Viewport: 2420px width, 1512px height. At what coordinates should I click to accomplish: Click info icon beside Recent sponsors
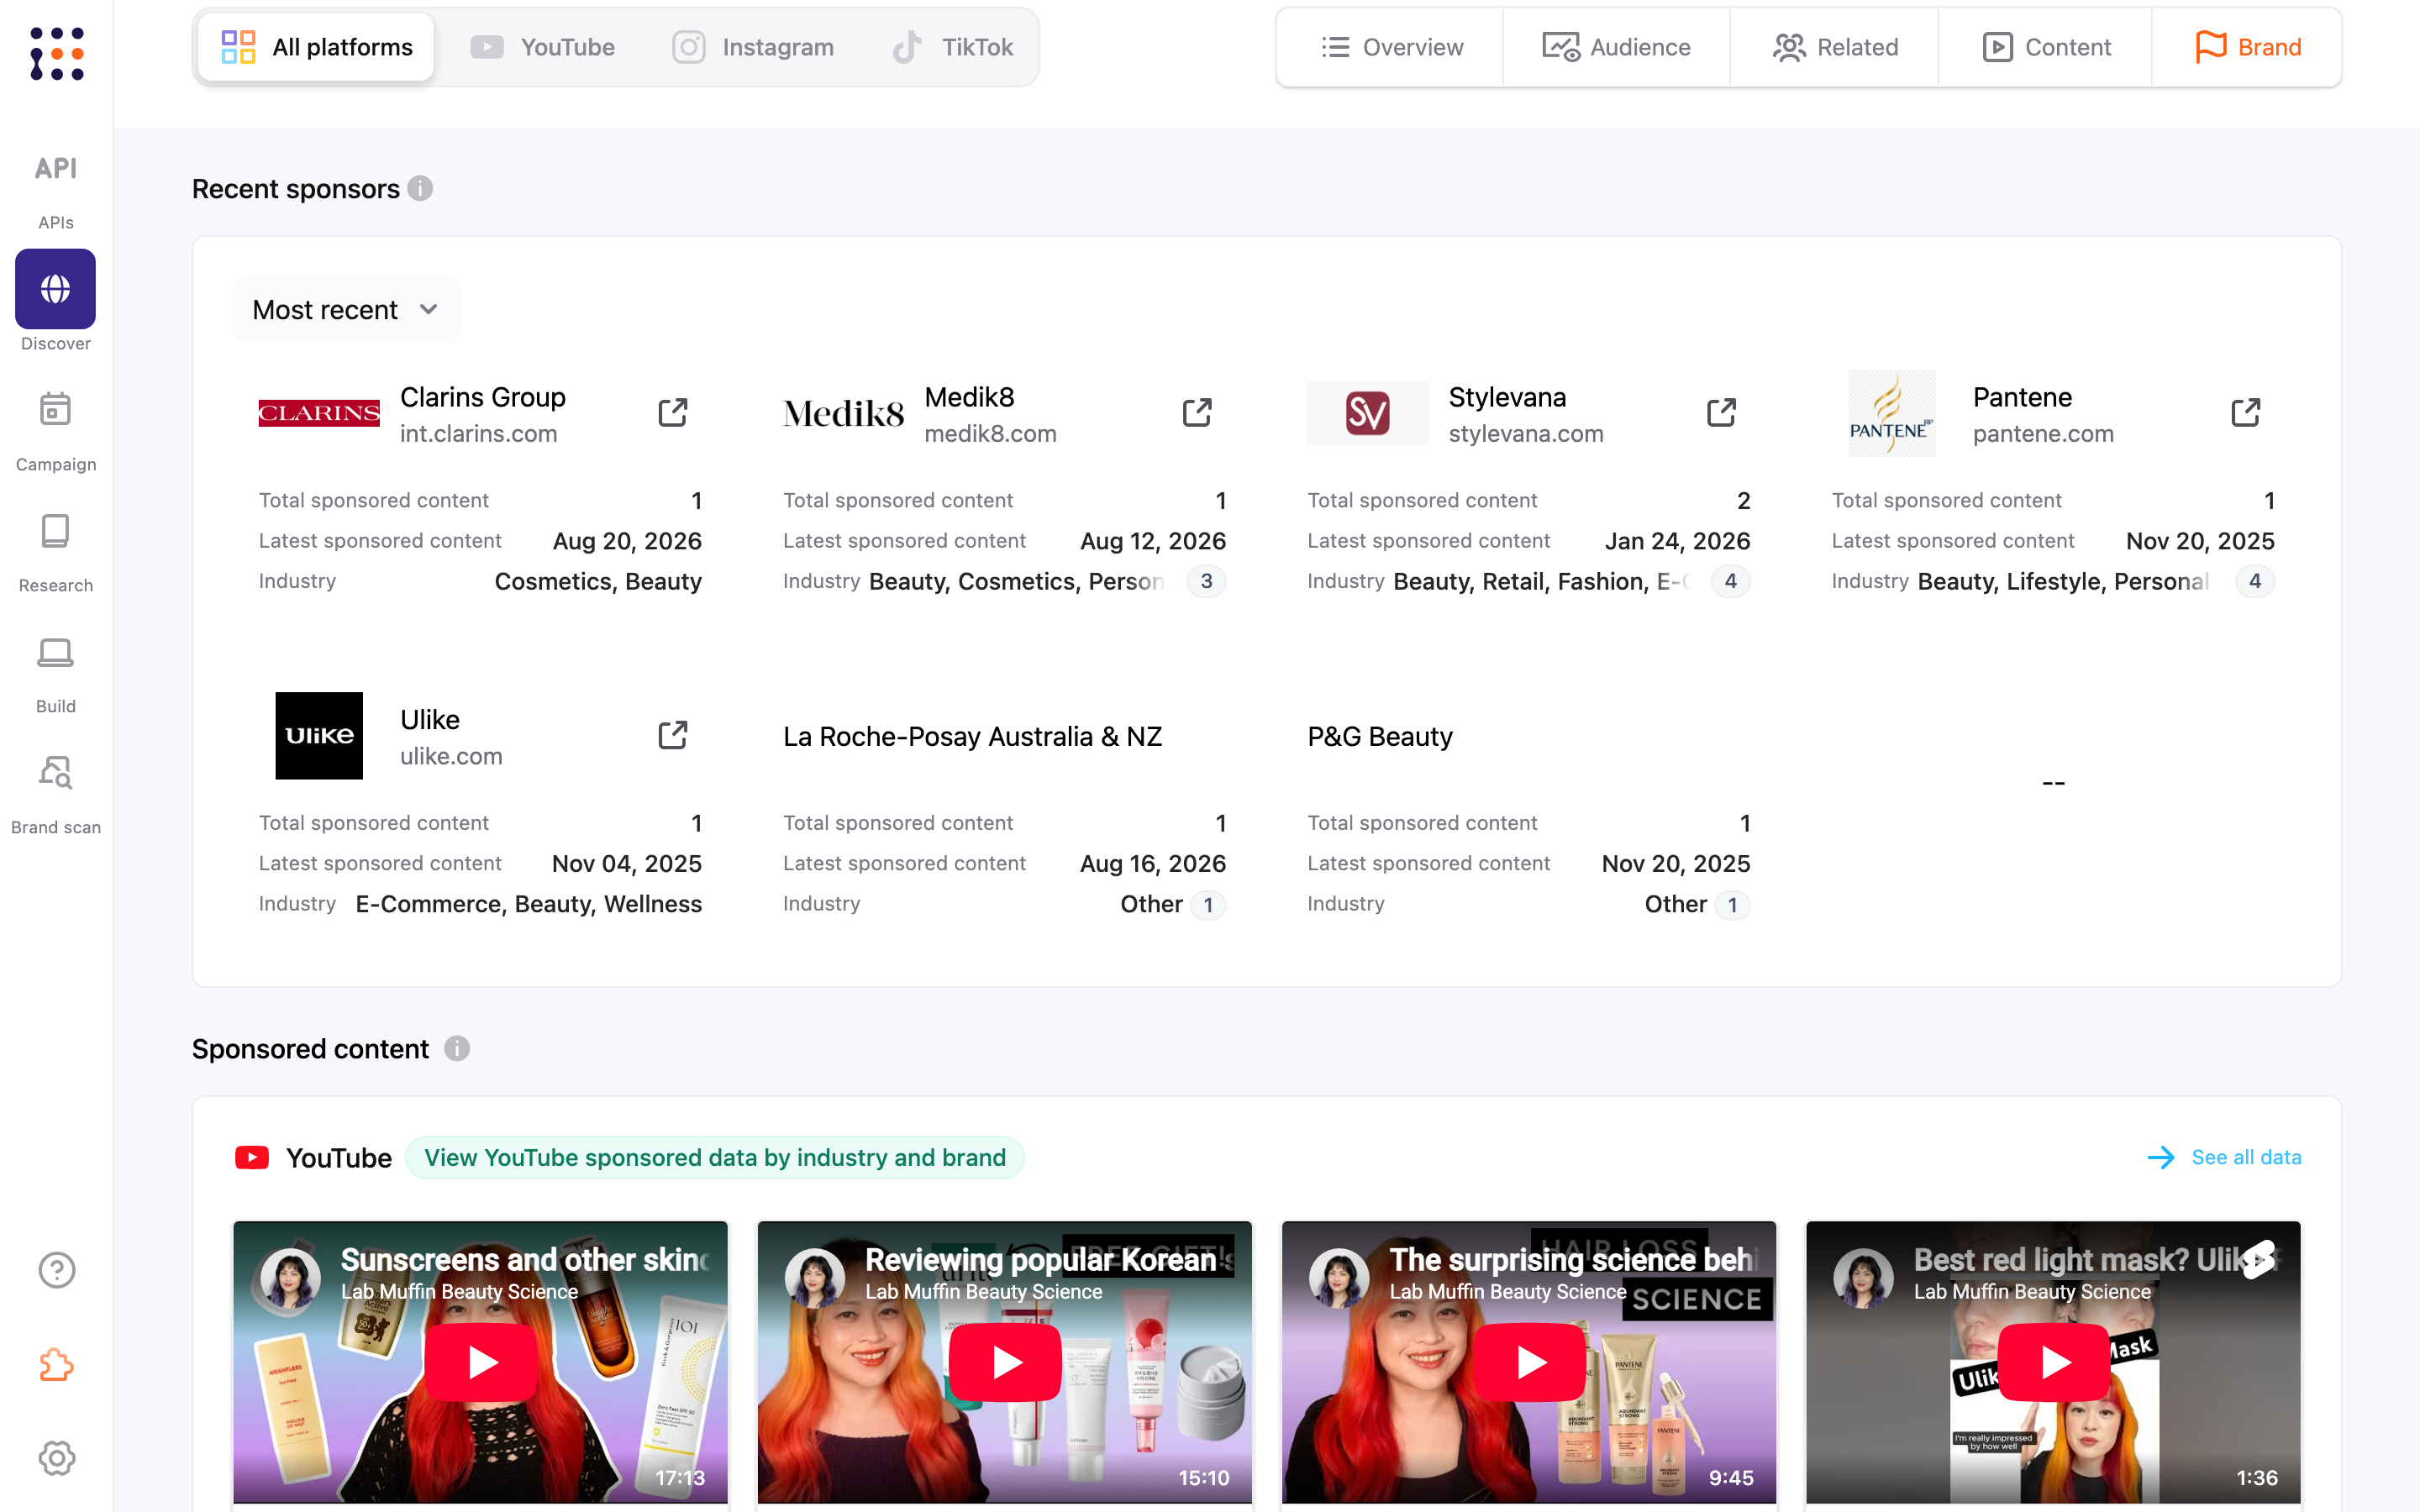420,188
